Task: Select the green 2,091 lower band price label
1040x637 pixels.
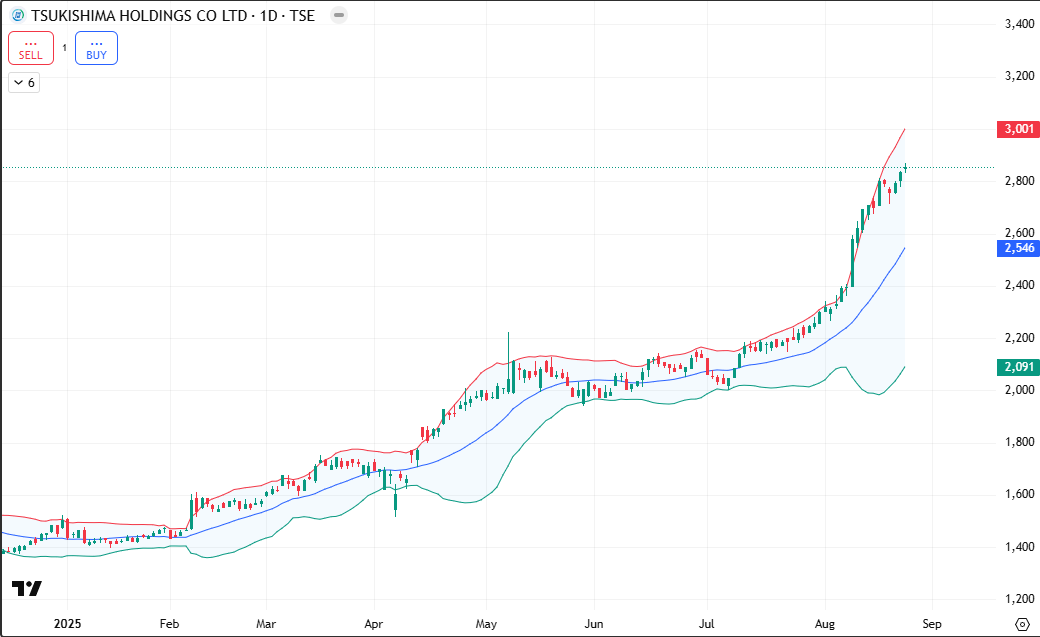Action: [x=1018, y=367]
